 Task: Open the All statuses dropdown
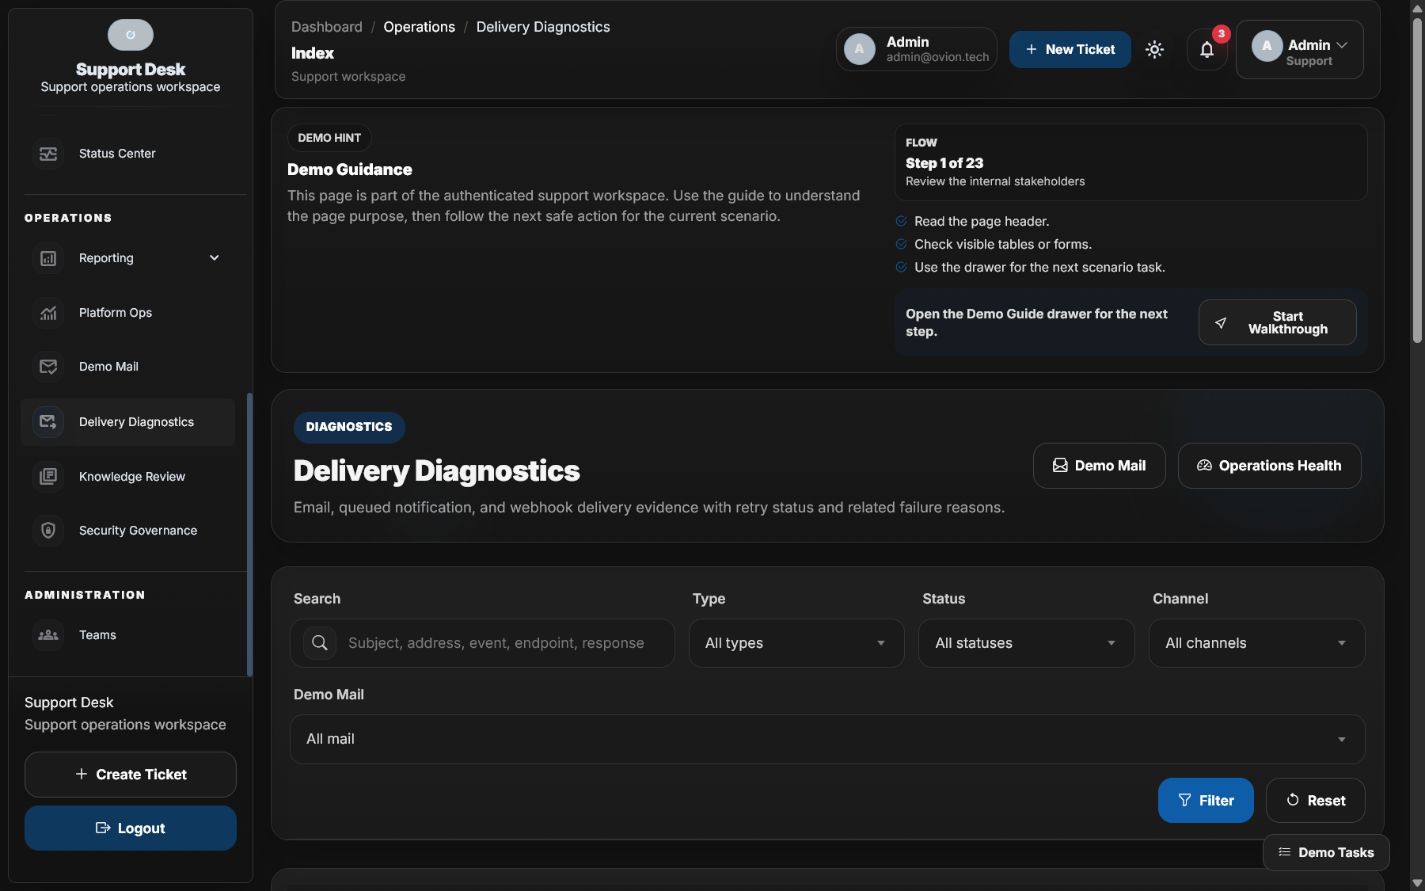click(1026, 643)
